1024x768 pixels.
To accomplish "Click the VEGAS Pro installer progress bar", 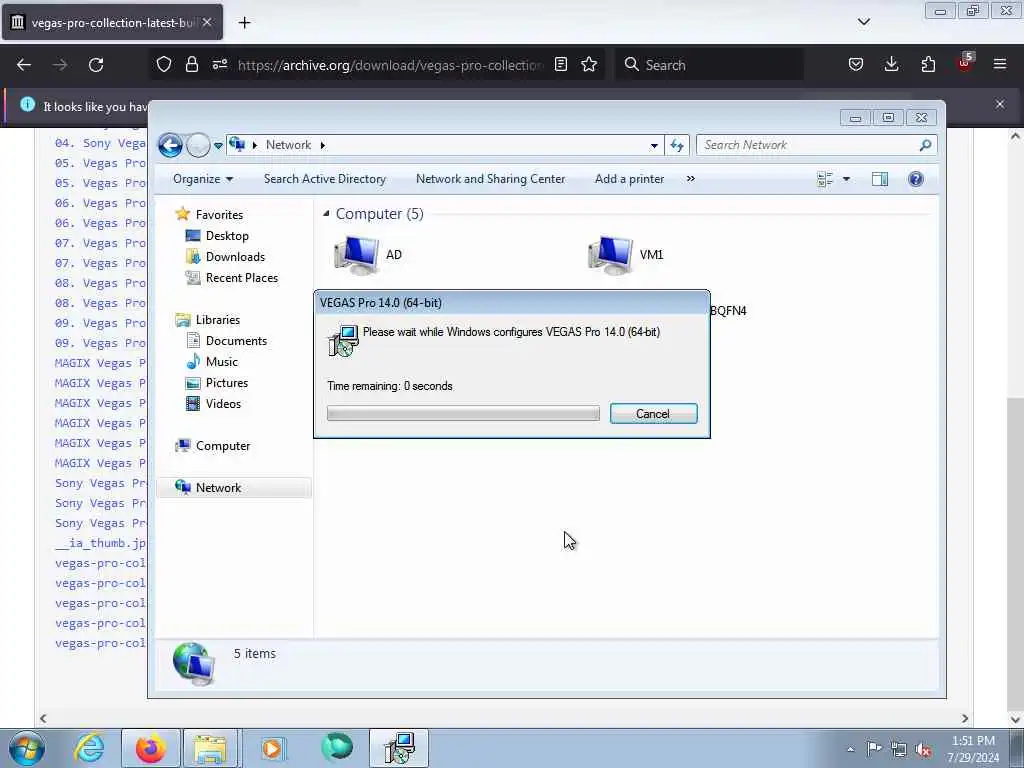I will pos(463,413).
